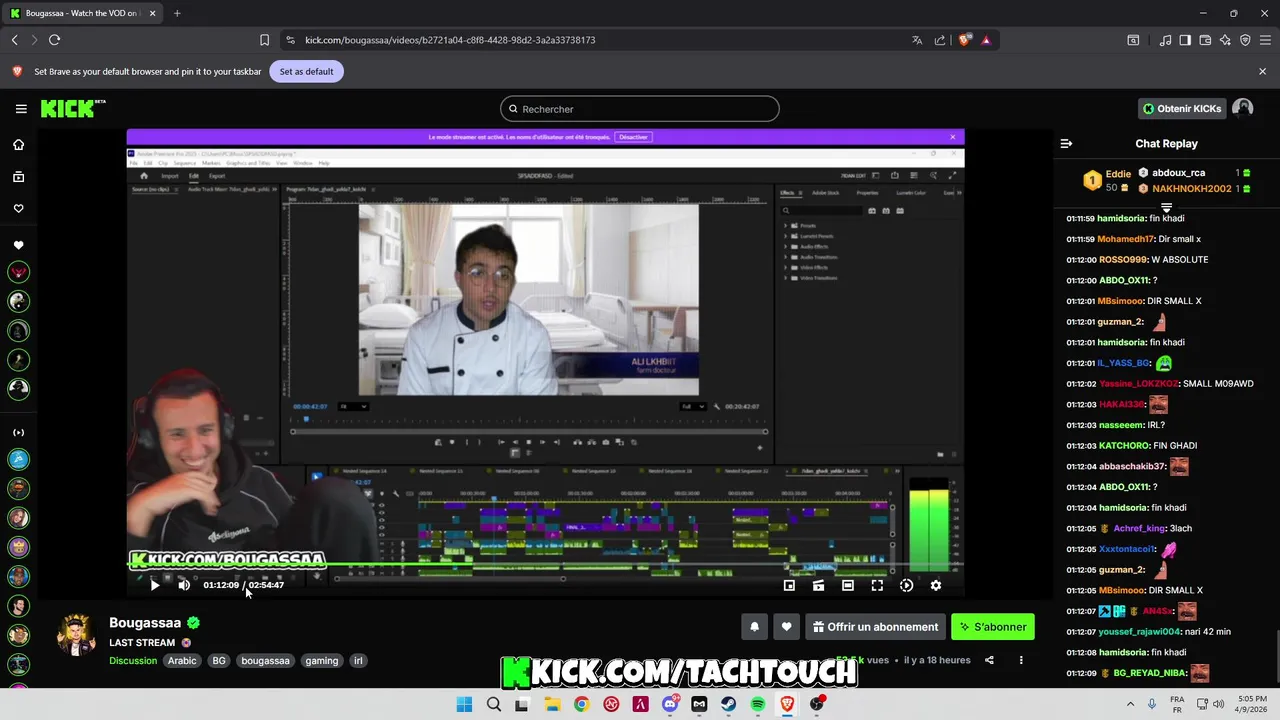1280x720 pixels.
Task: Select the Arabic tag
Action: point(182,661)
